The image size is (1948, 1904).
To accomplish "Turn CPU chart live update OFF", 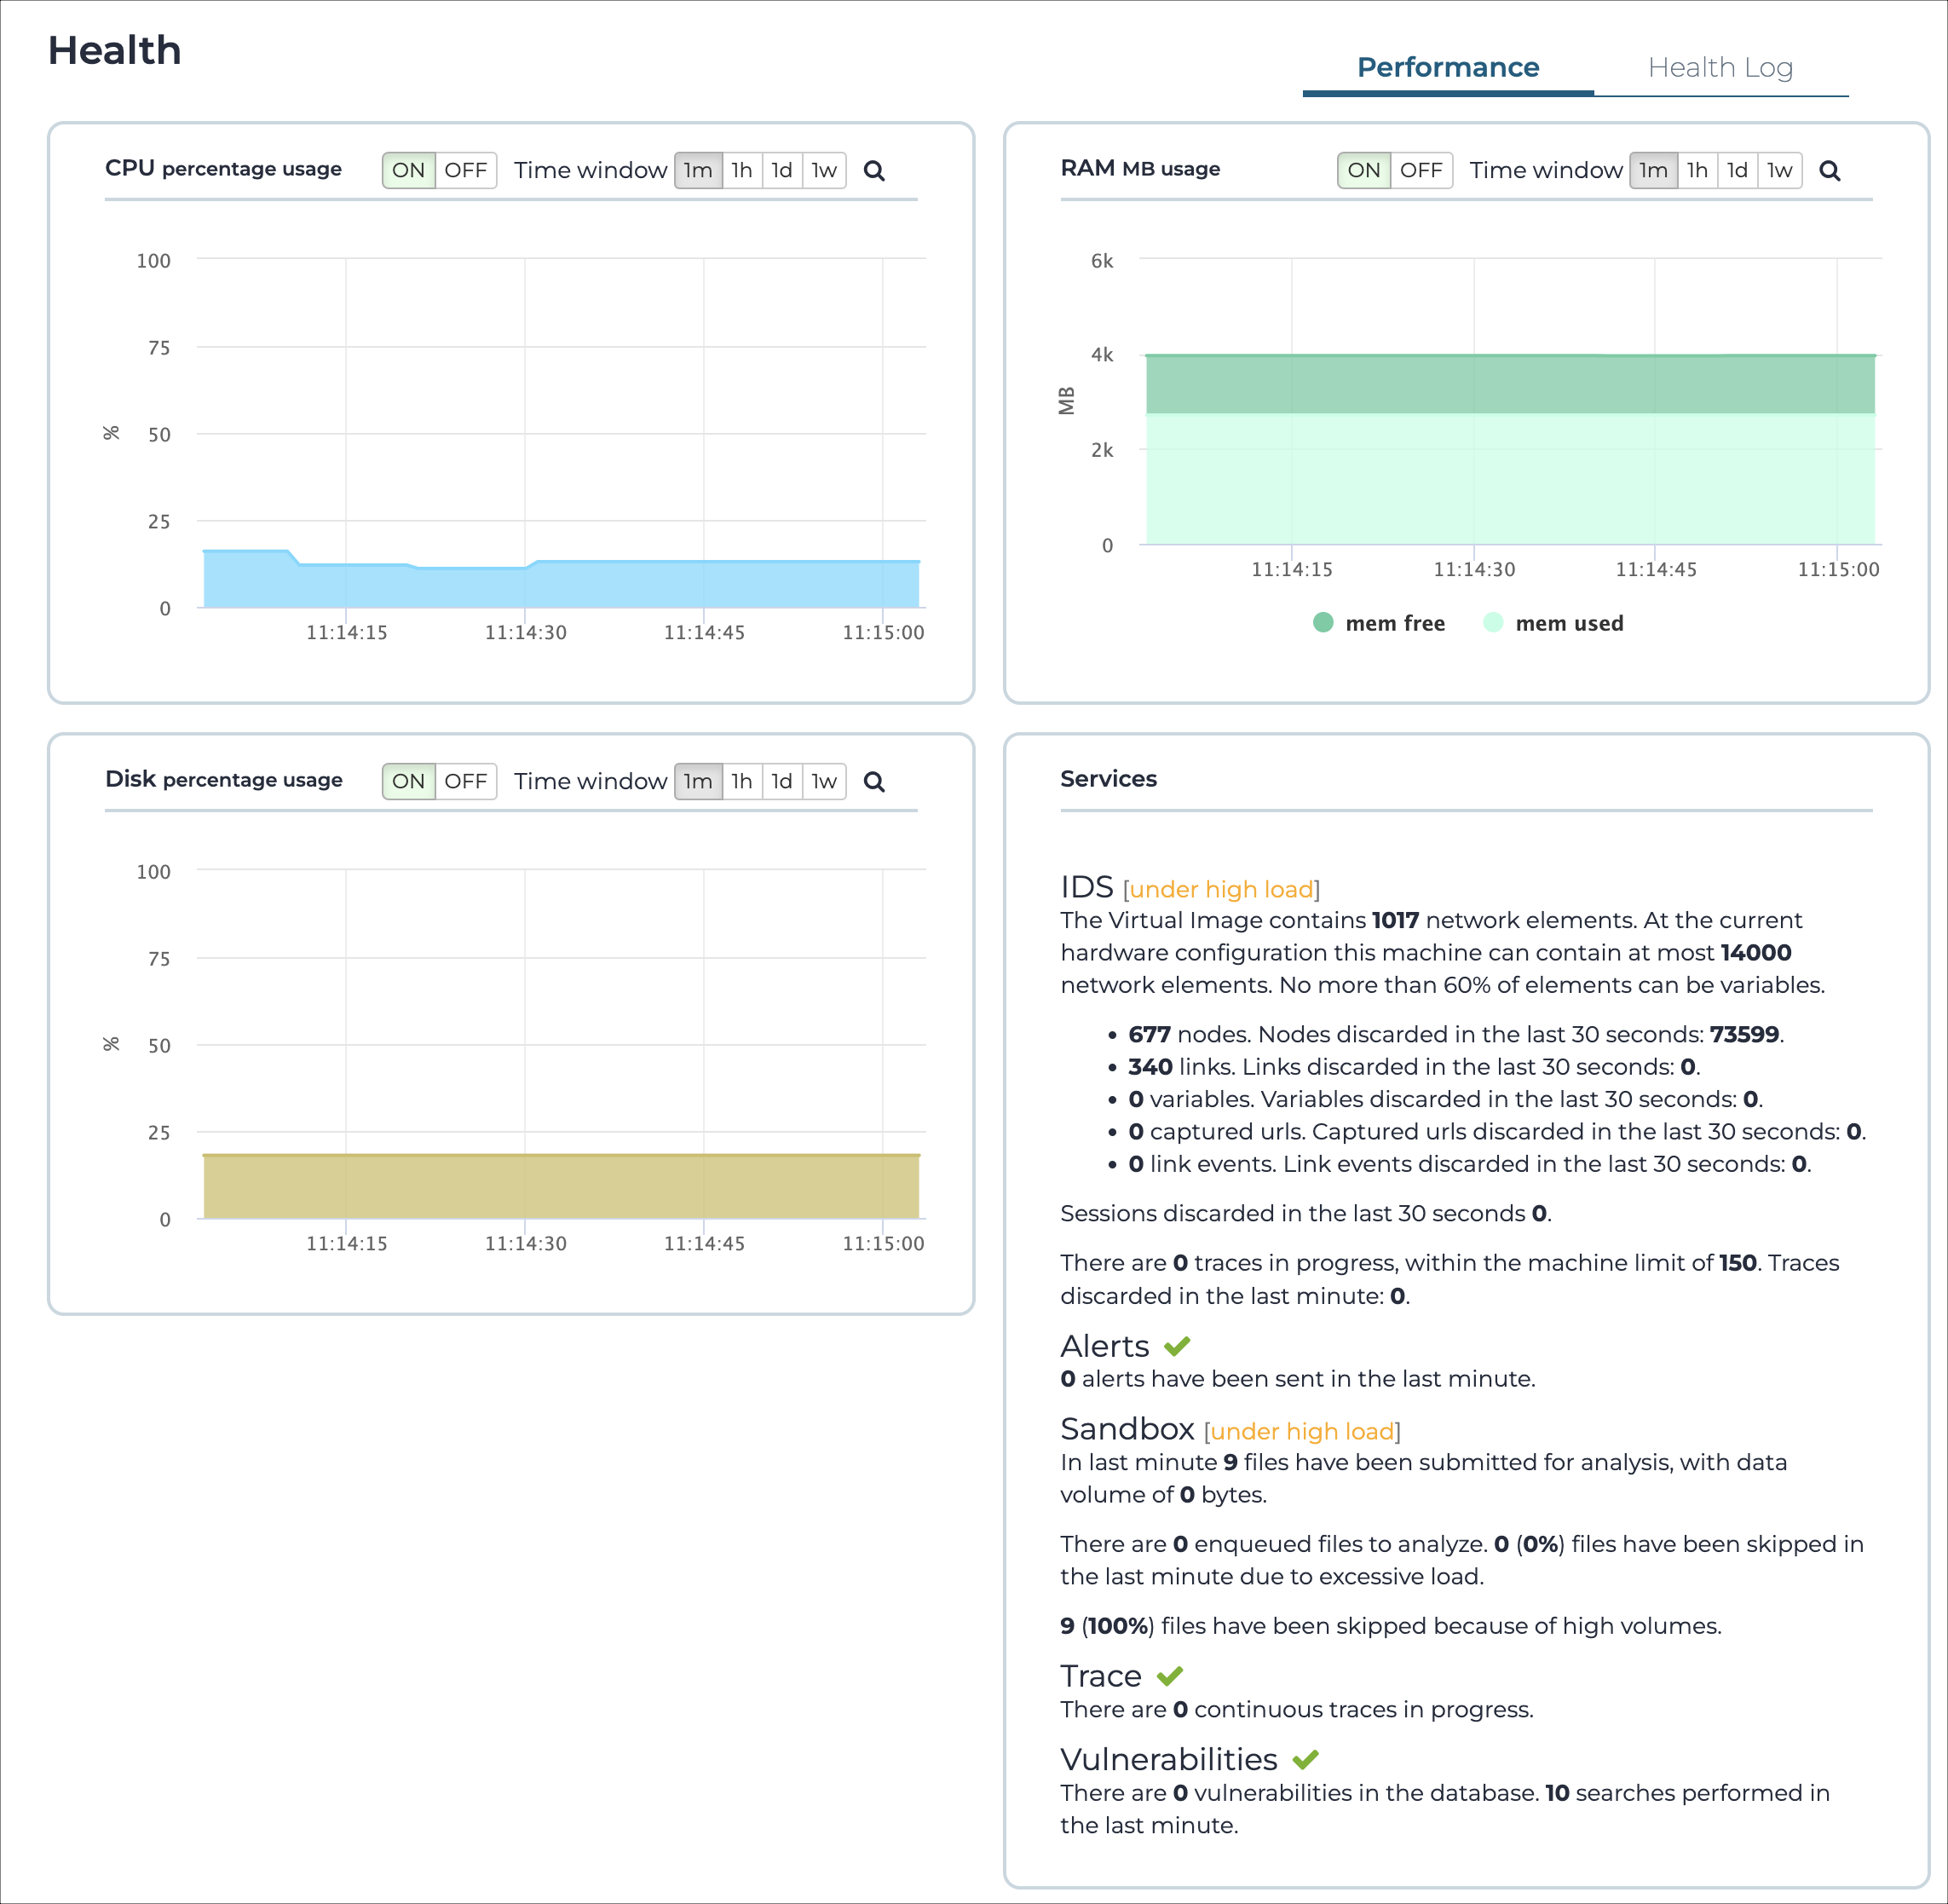I will tap(466, 170).
